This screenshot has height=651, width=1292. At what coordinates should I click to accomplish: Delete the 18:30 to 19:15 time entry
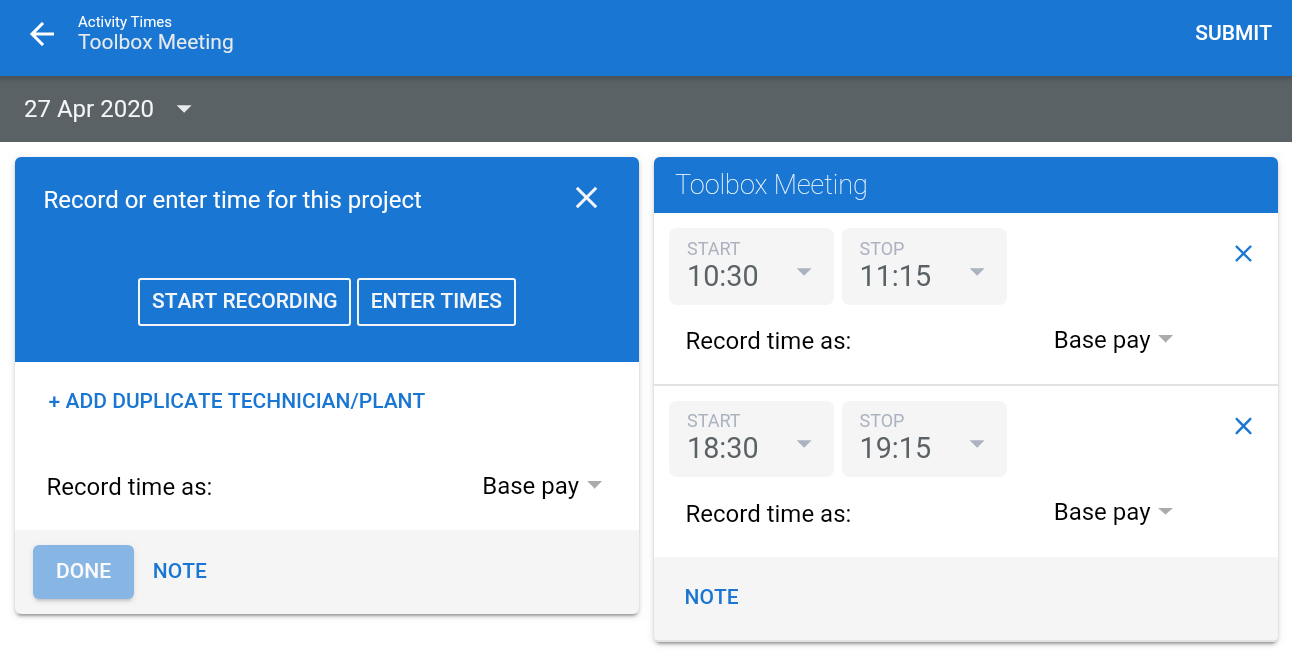(x=1243, y=426)
